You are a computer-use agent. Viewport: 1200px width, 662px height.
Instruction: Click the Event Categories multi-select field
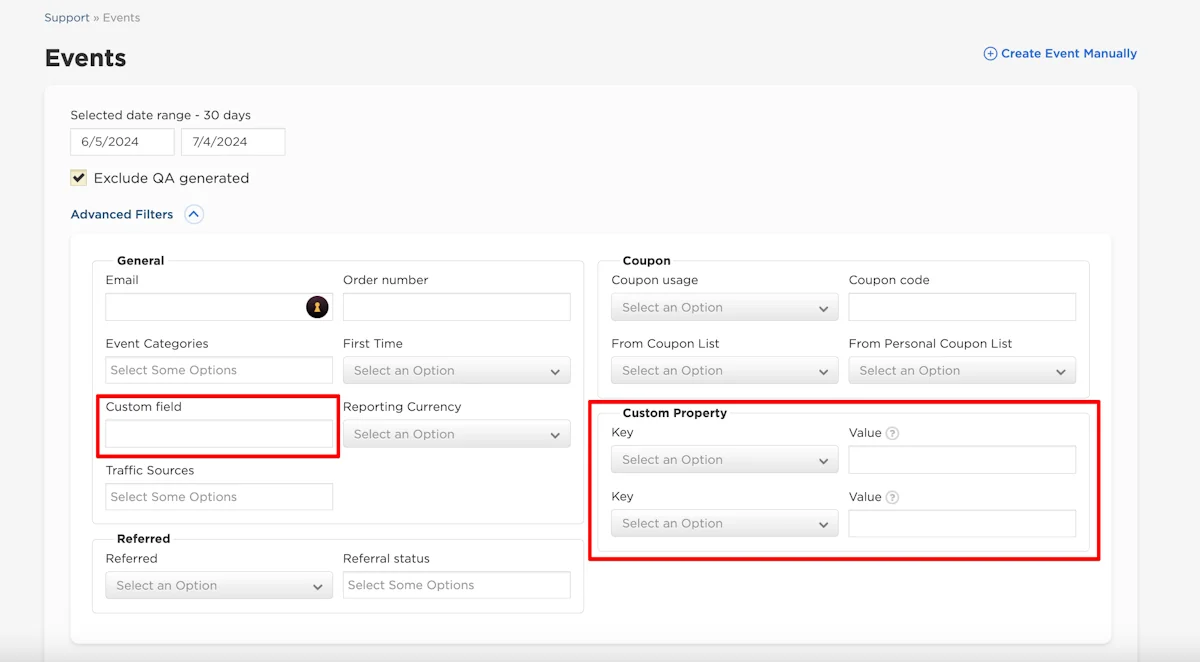click(219, 370)
